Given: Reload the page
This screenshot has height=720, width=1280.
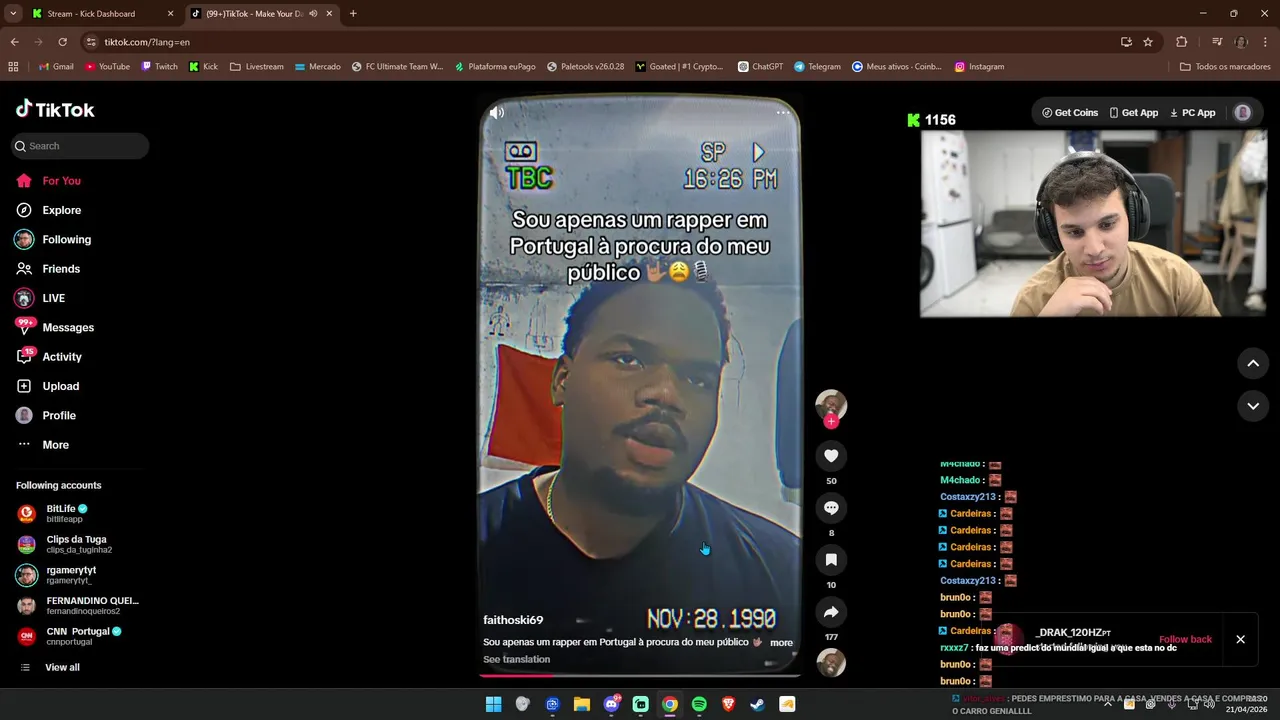Looking at the screenshot, I should [x=62, y=42].
